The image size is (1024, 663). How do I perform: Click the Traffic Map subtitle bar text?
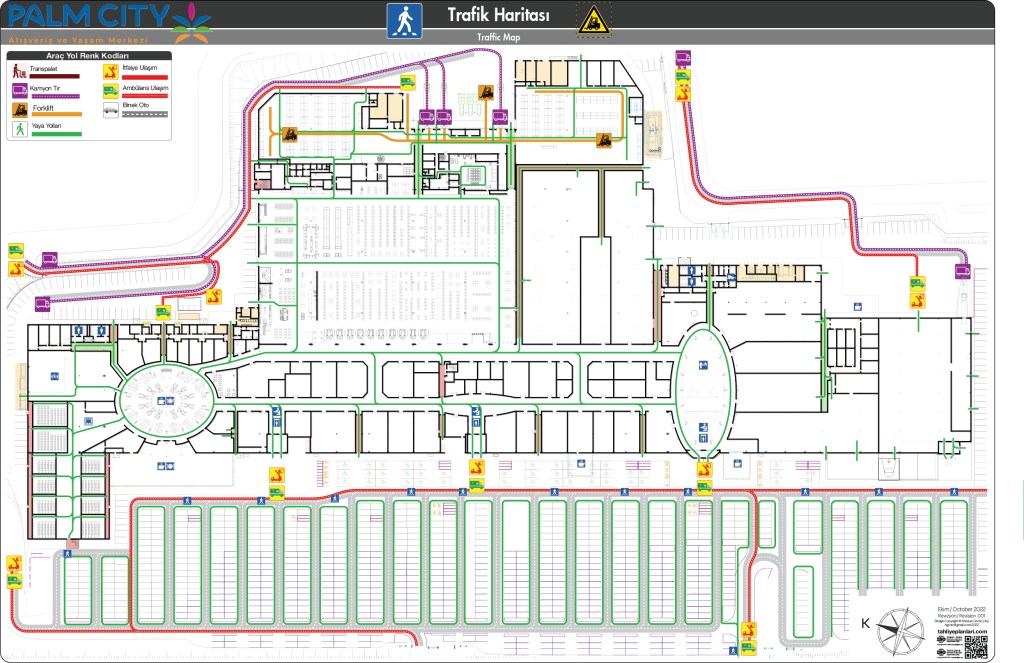(x=500, y=37)
